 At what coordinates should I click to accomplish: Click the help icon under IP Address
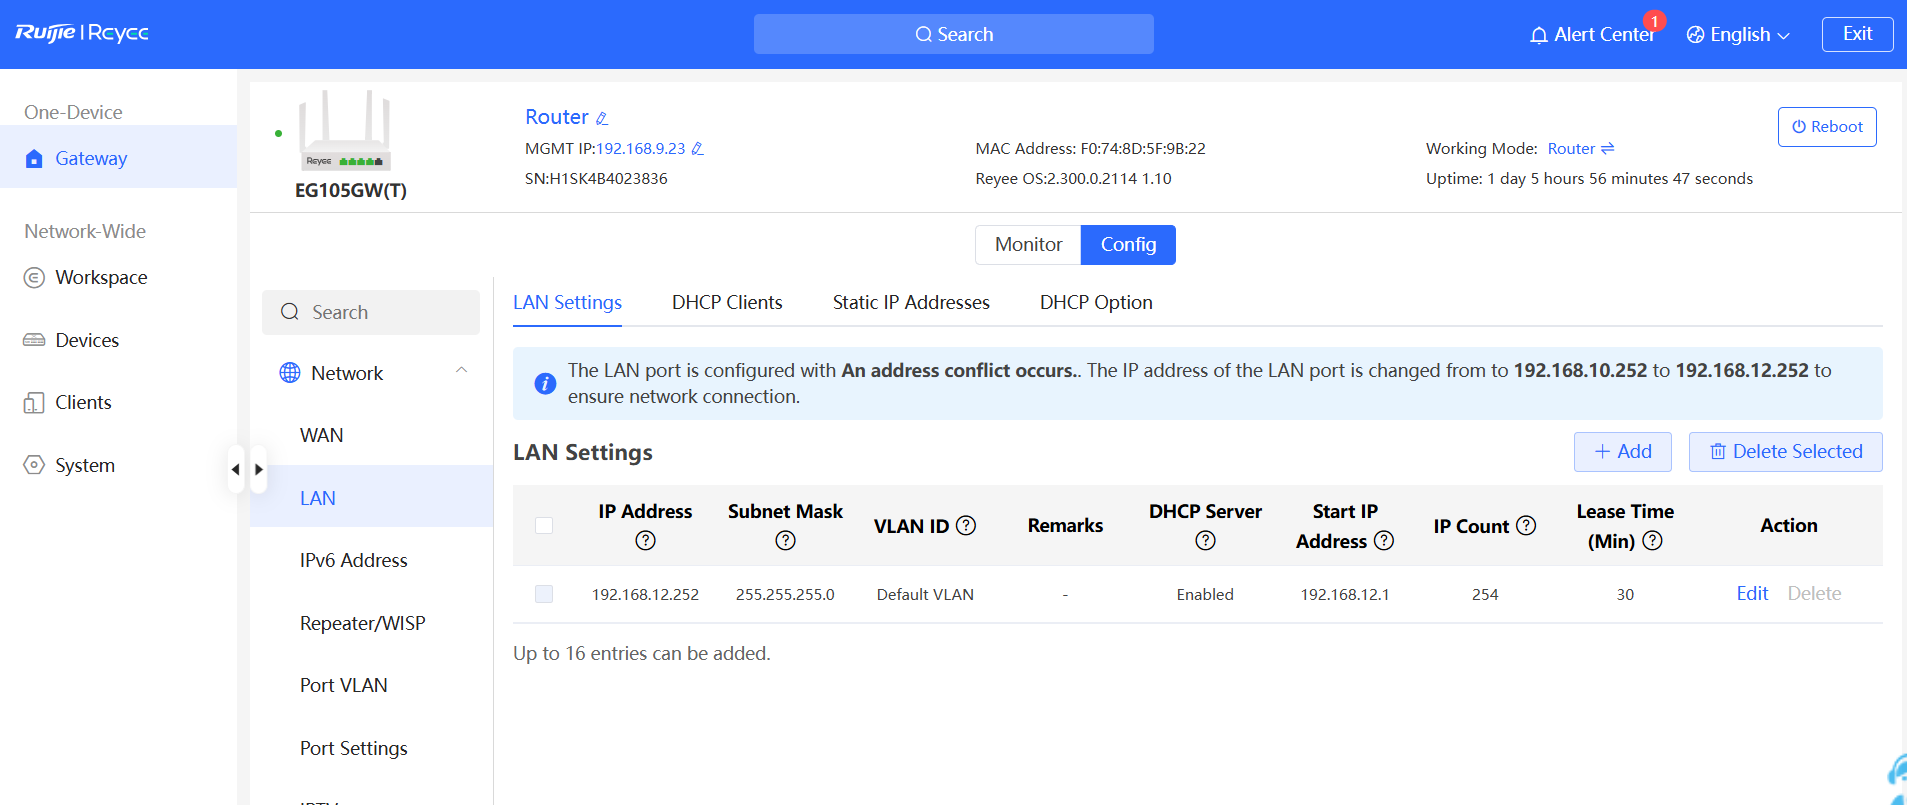(x=645, y=541)
